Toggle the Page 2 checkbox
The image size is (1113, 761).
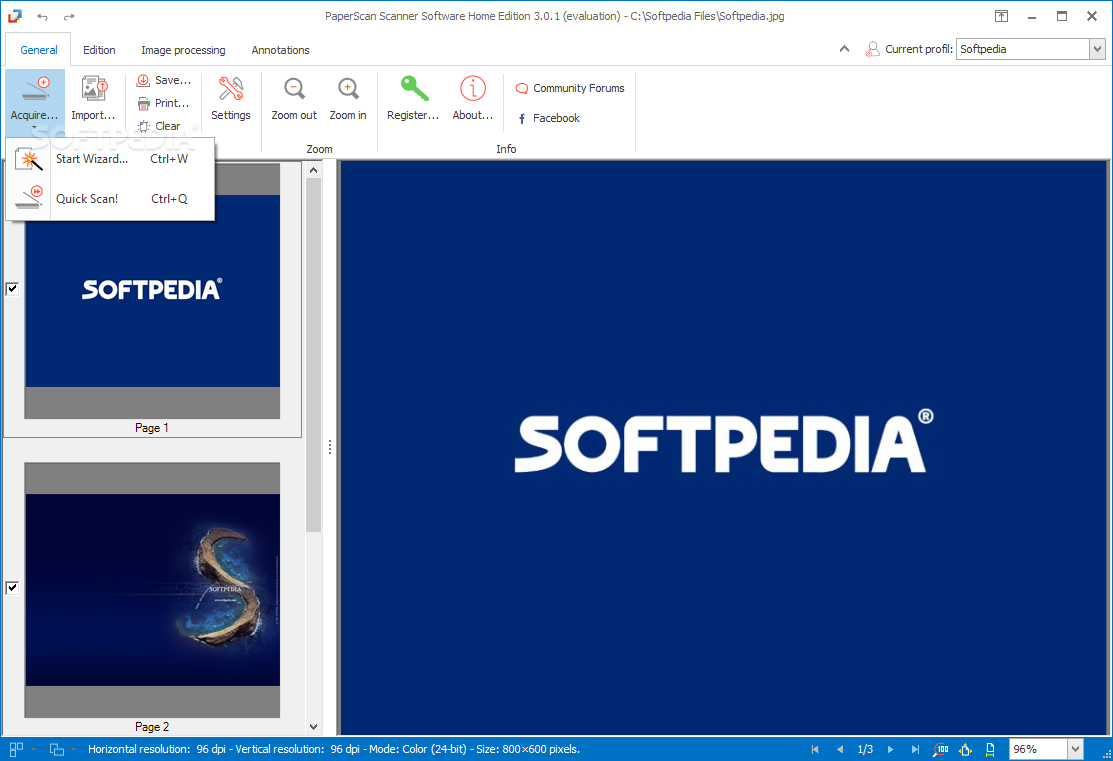(x=12, y=587)
